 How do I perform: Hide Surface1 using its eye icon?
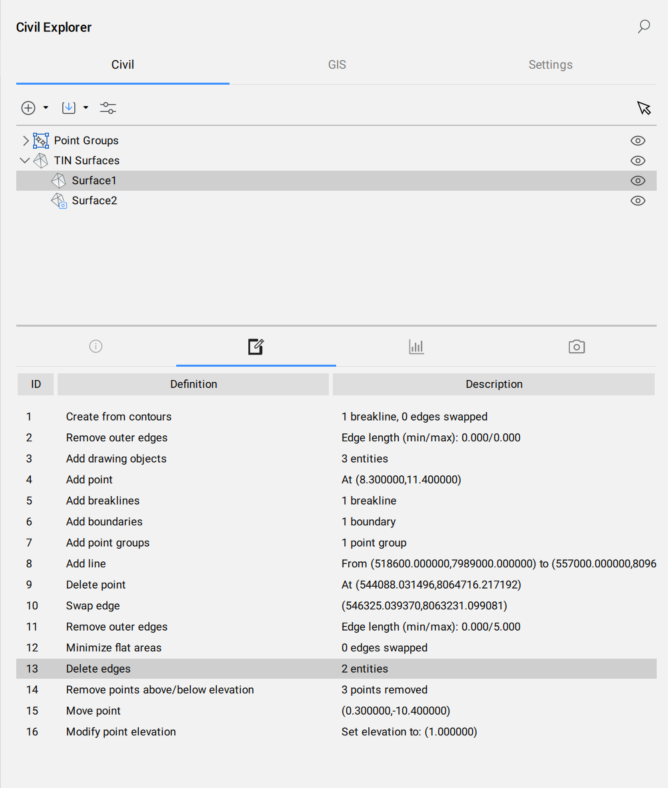pyautogui.click(x=637, y=181)
